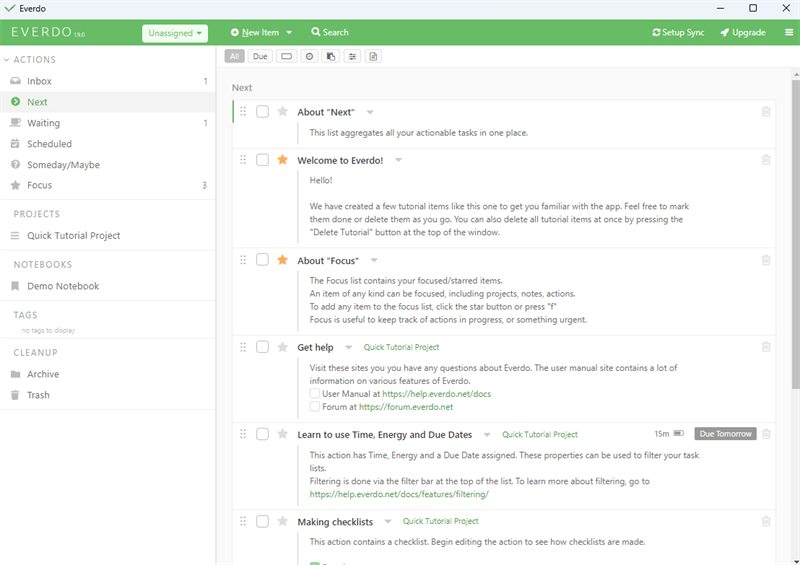The width and height of the screenshot is (800, 565).
Task: Open the Inbox list in sidebar
Action: pos(108,81)
